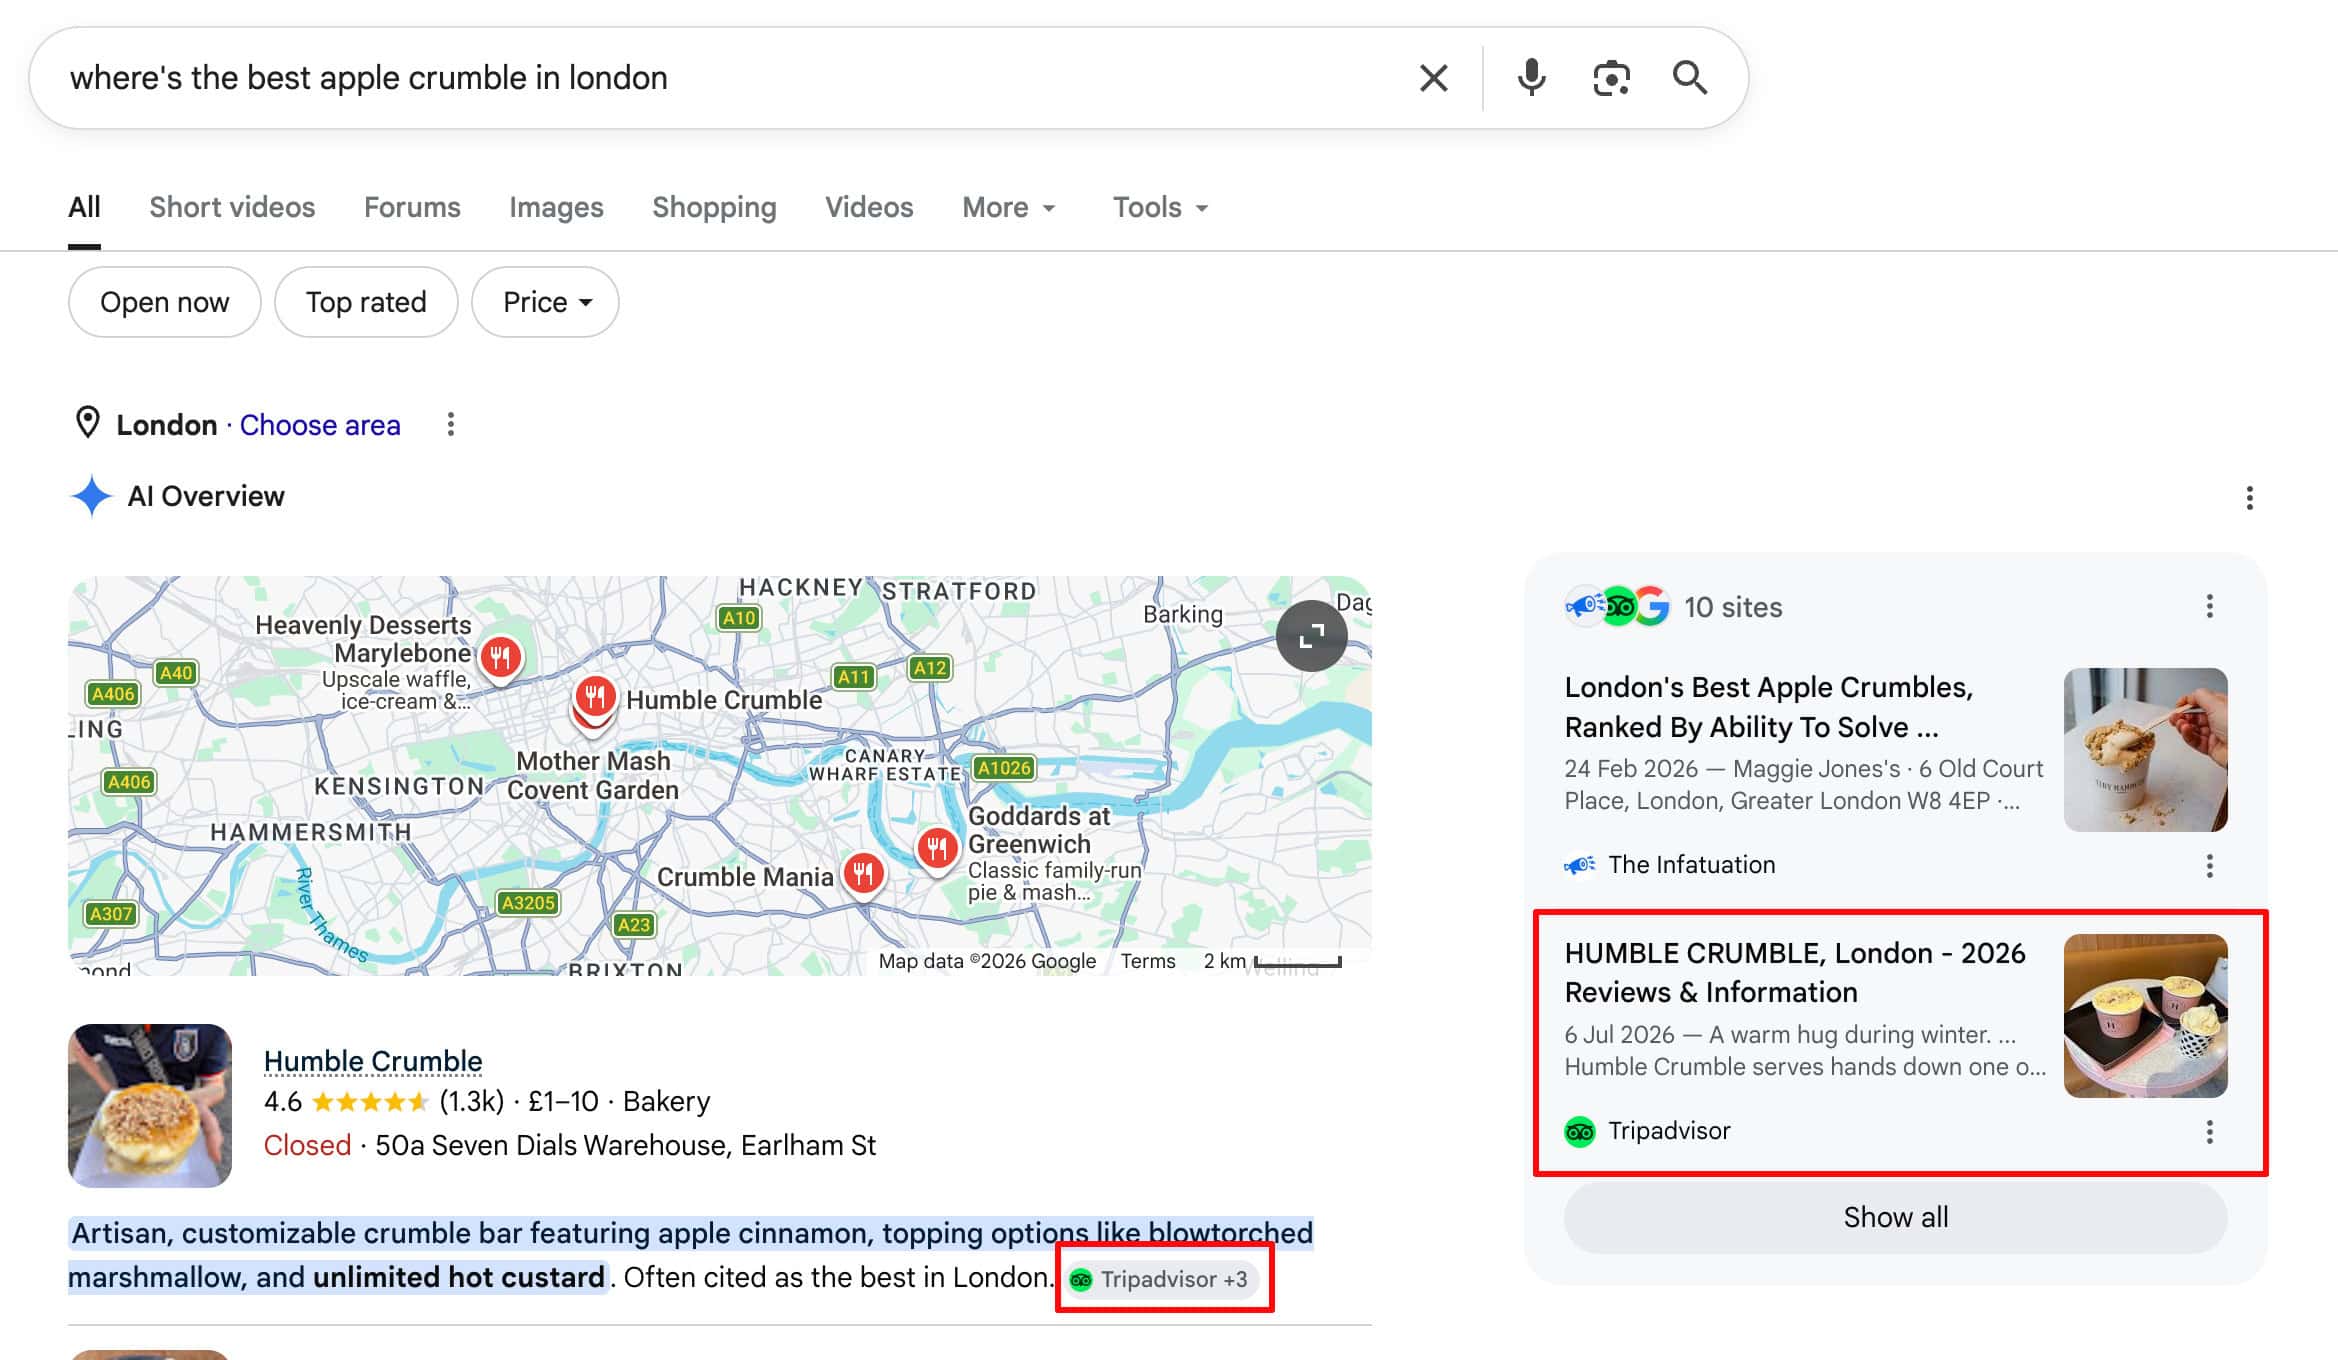This screenshot has width=2338, height=1360.
Task: Click the Show all sources button
Action: tap(1895, 1217)
